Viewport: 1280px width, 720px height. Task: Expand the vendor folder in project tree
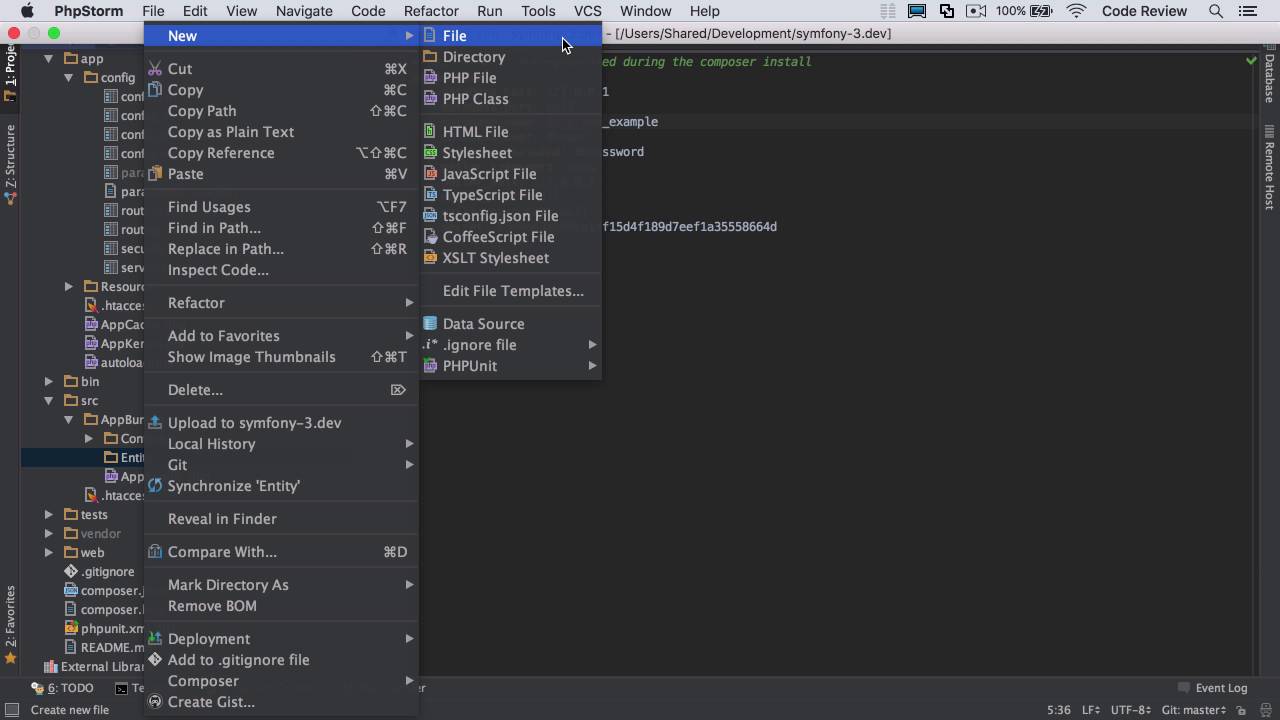(x=48, y=534)
